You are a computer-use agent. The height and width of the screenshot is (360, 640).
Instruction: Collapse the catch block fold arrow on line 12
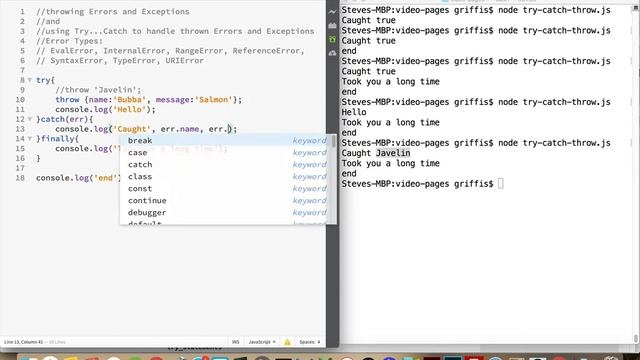pos(30,119)
